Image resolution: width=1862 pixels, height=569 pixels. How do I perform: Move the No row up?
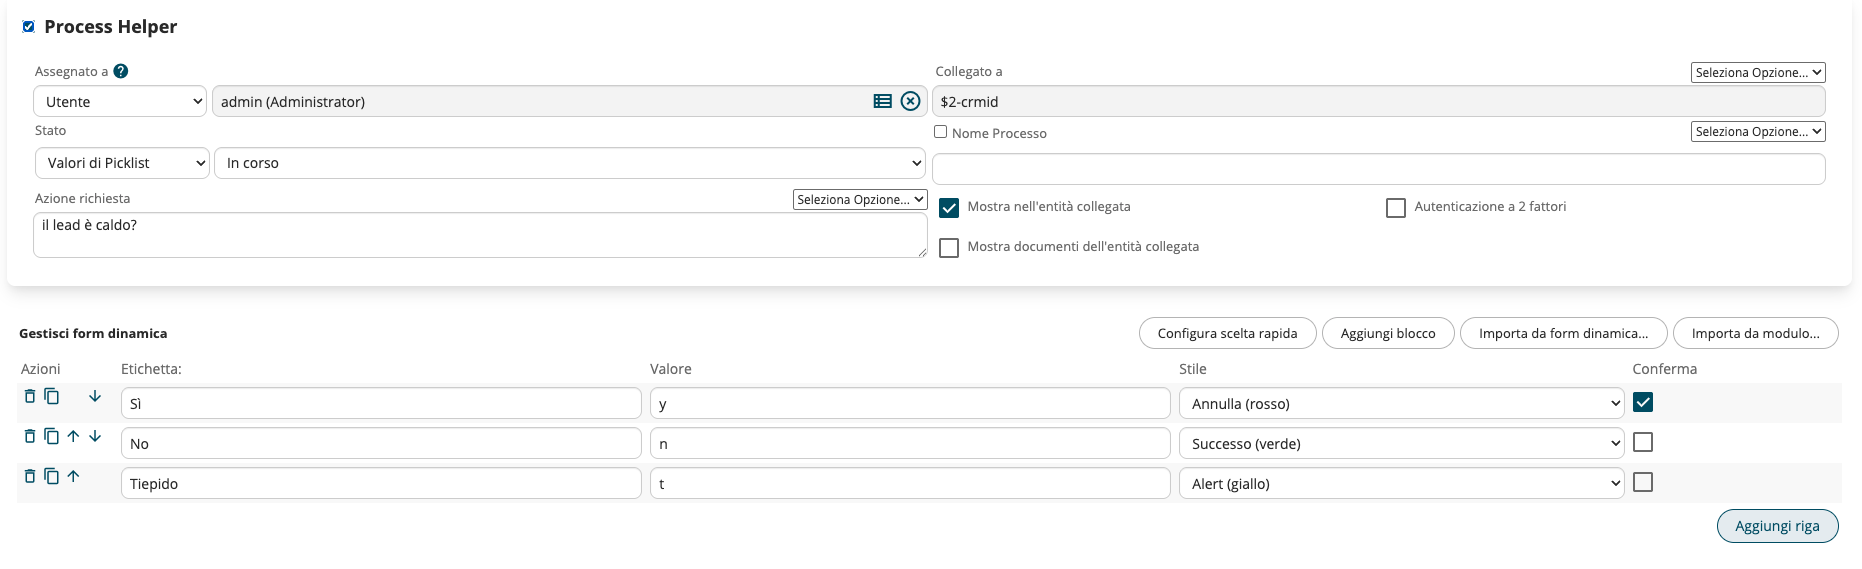point(73,436)
